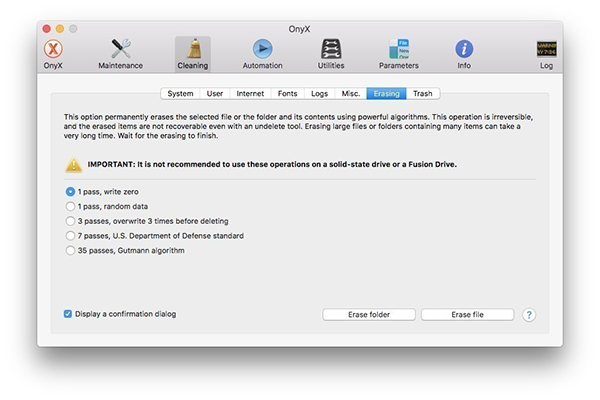This screenshot has width=600, height=400.
Task: Switch to the Trash tab
Action: tap(423, 94)
